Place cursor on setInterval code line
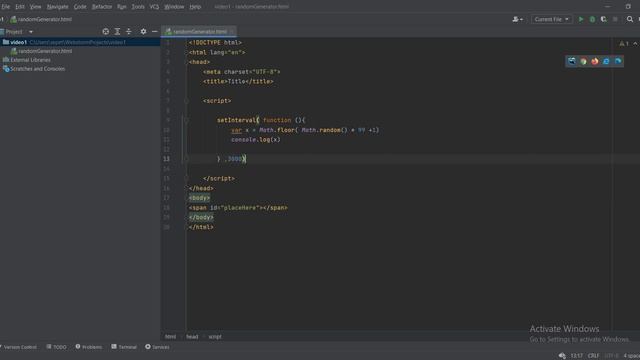 (261, 120)
